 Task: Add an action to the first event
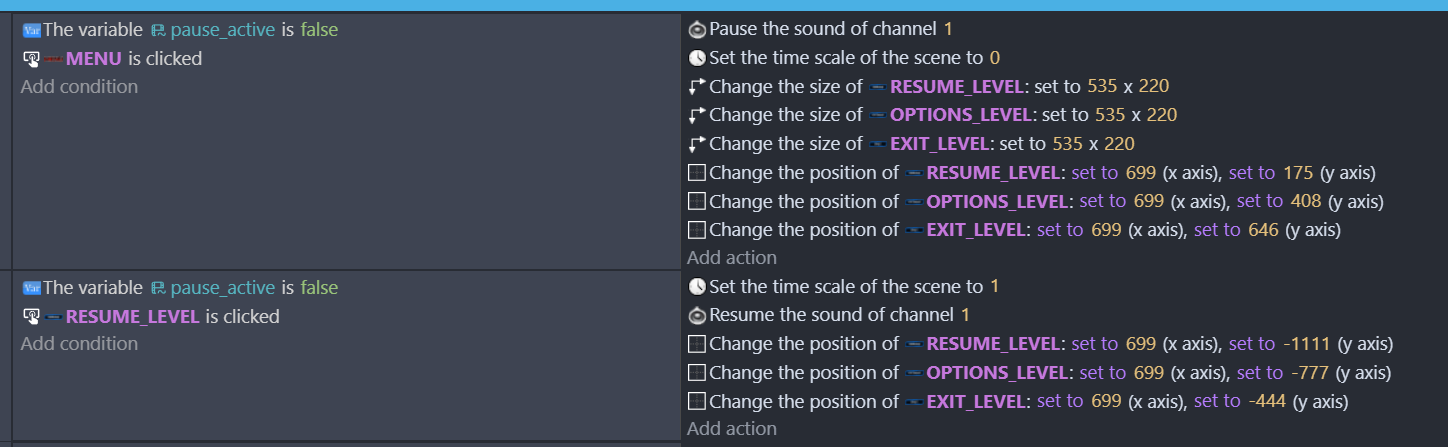tap(732, 258)
